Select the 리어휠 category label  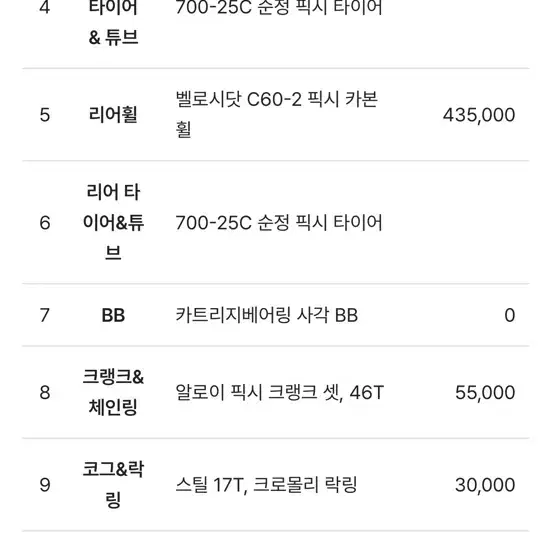pos(113,115)
